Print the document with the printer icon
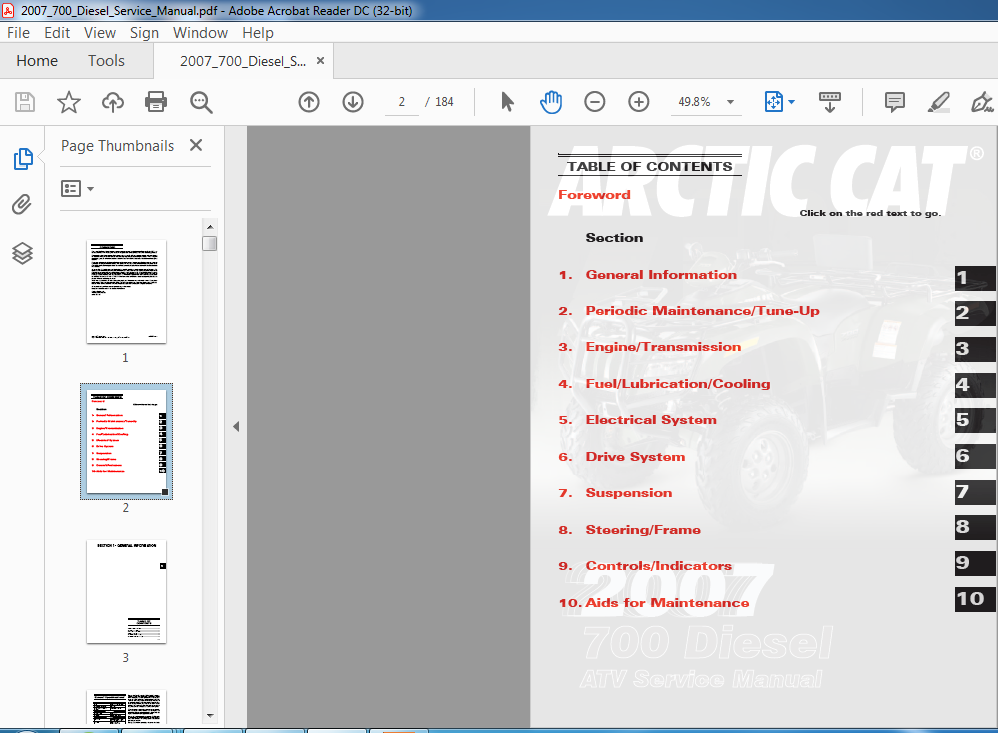 point(156,102)
